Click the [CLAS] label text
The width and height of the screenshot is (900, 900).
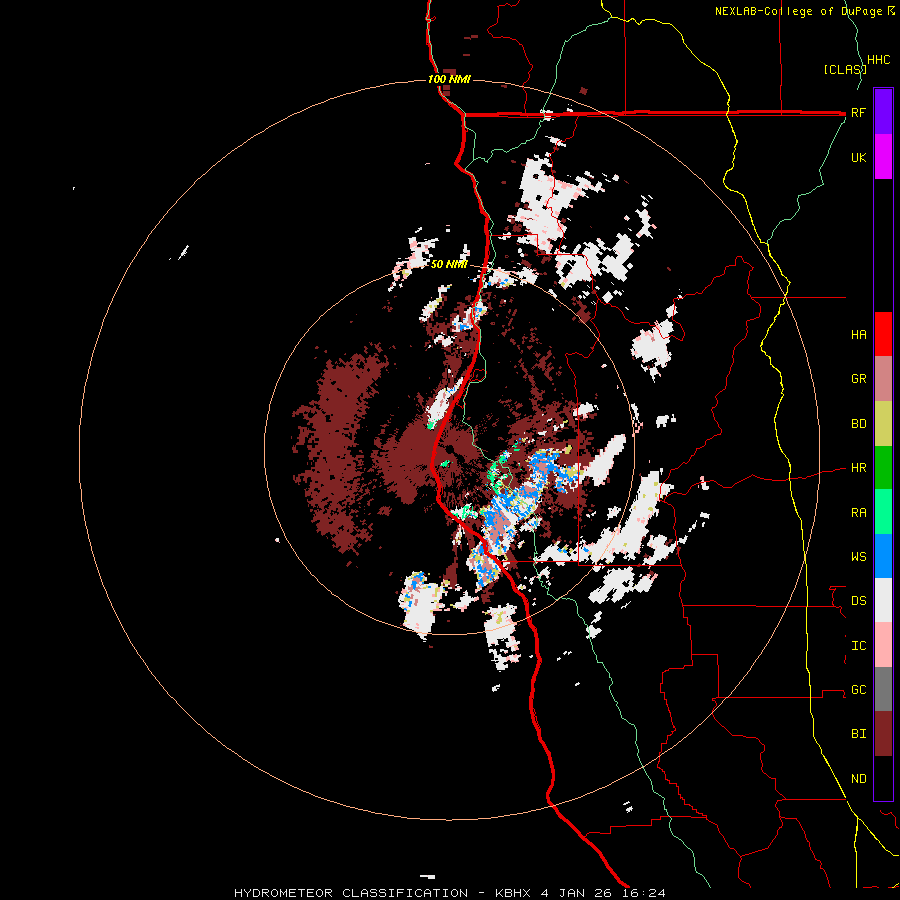pyautogui.click(x=844, y=69)
